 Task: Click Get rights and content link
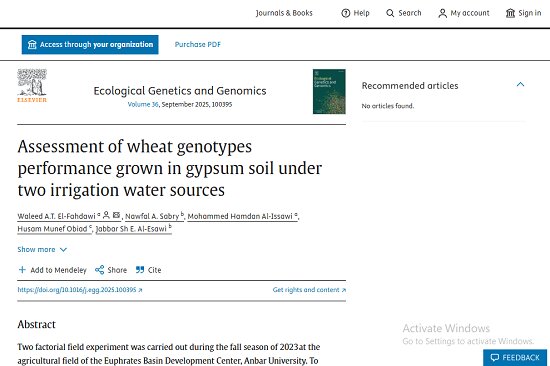(x=309, y=290)
